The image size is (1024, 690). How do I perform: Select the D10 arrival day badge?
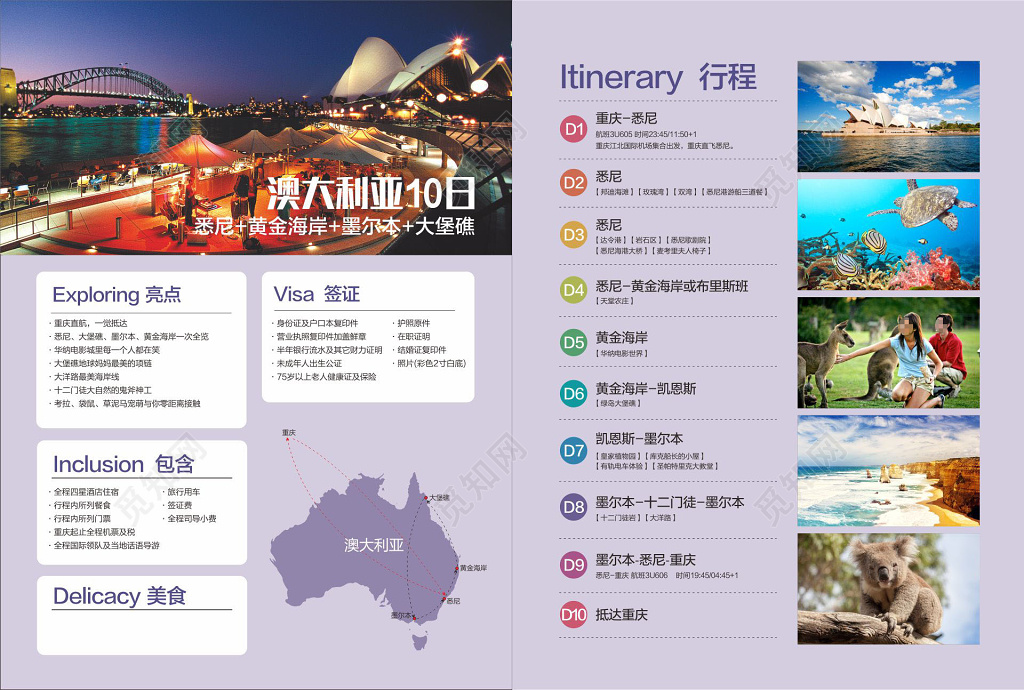573,615
